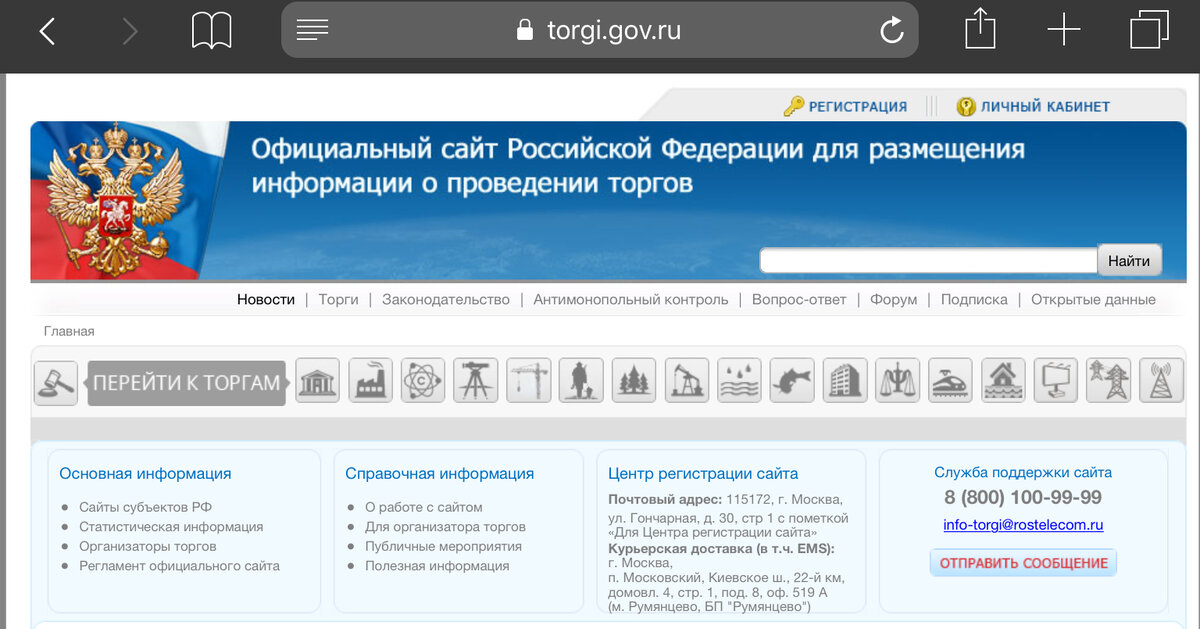Open the factory property category icon
This screenshot has width=1200, height=629.
(370, 380)
